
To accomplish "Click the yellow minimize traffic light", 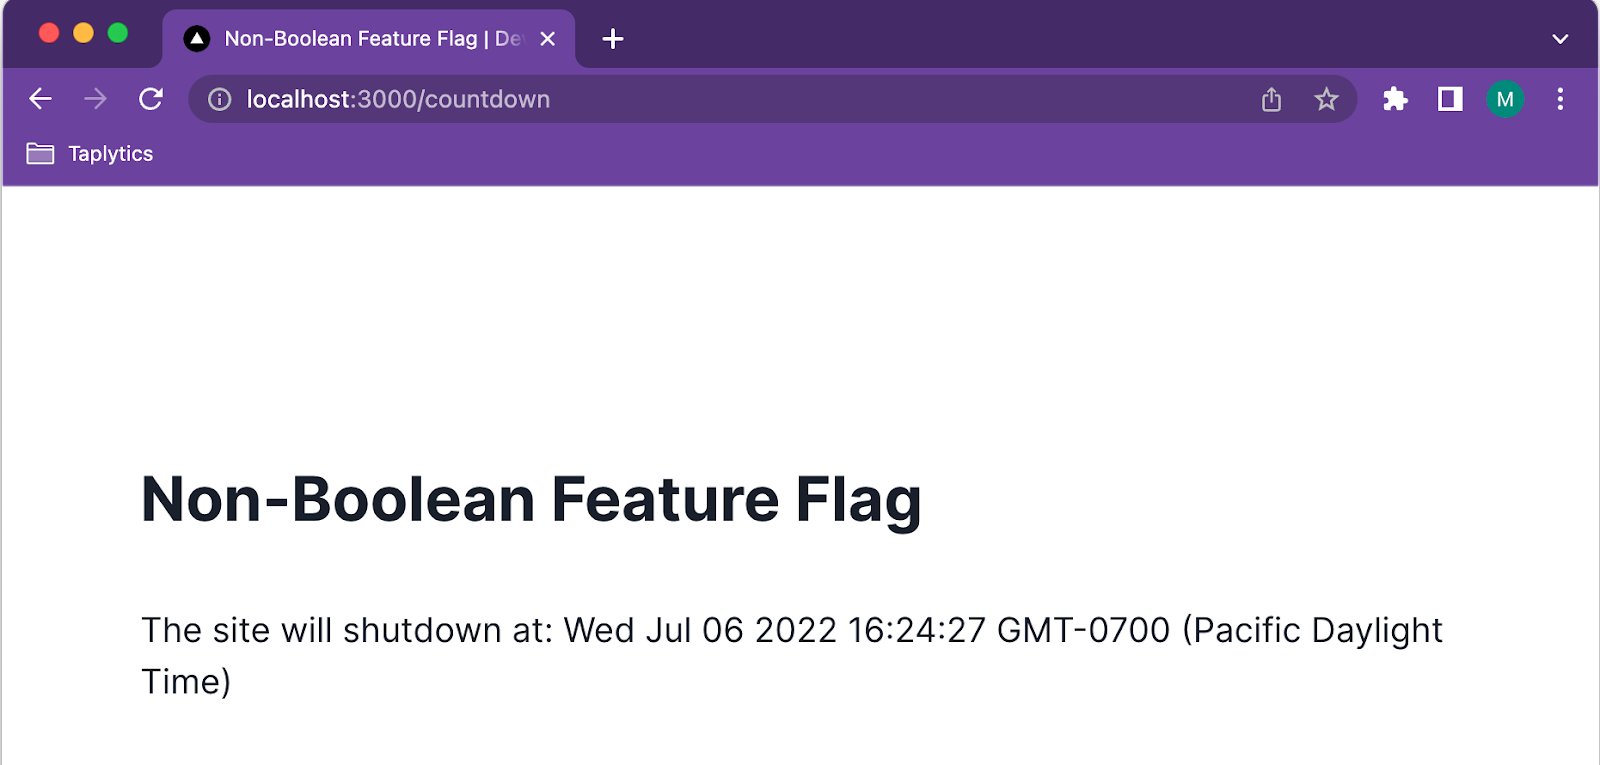I will pyautogui.click(x=83, y=32).
